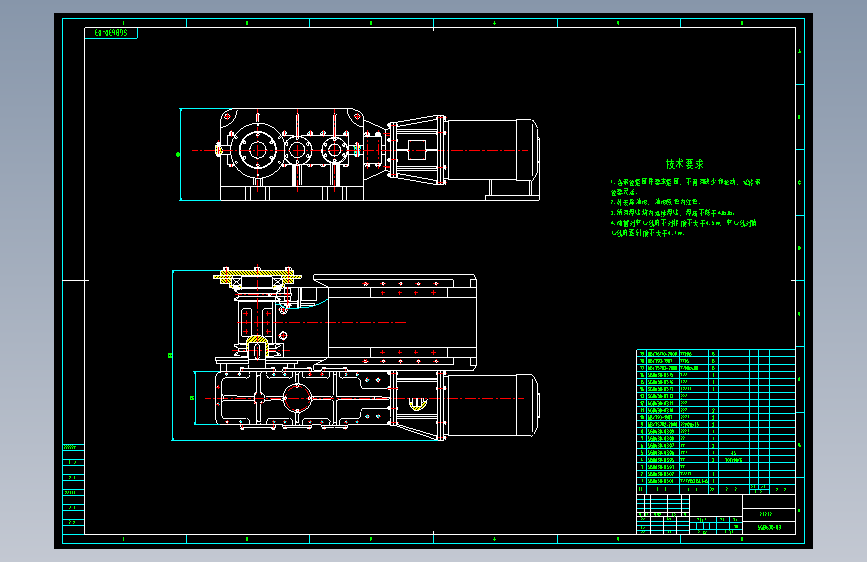The width and height of the screenshot is (867, 562).
Task: Click the yellow inspection window on the lower bell housing
Action: 418,404
